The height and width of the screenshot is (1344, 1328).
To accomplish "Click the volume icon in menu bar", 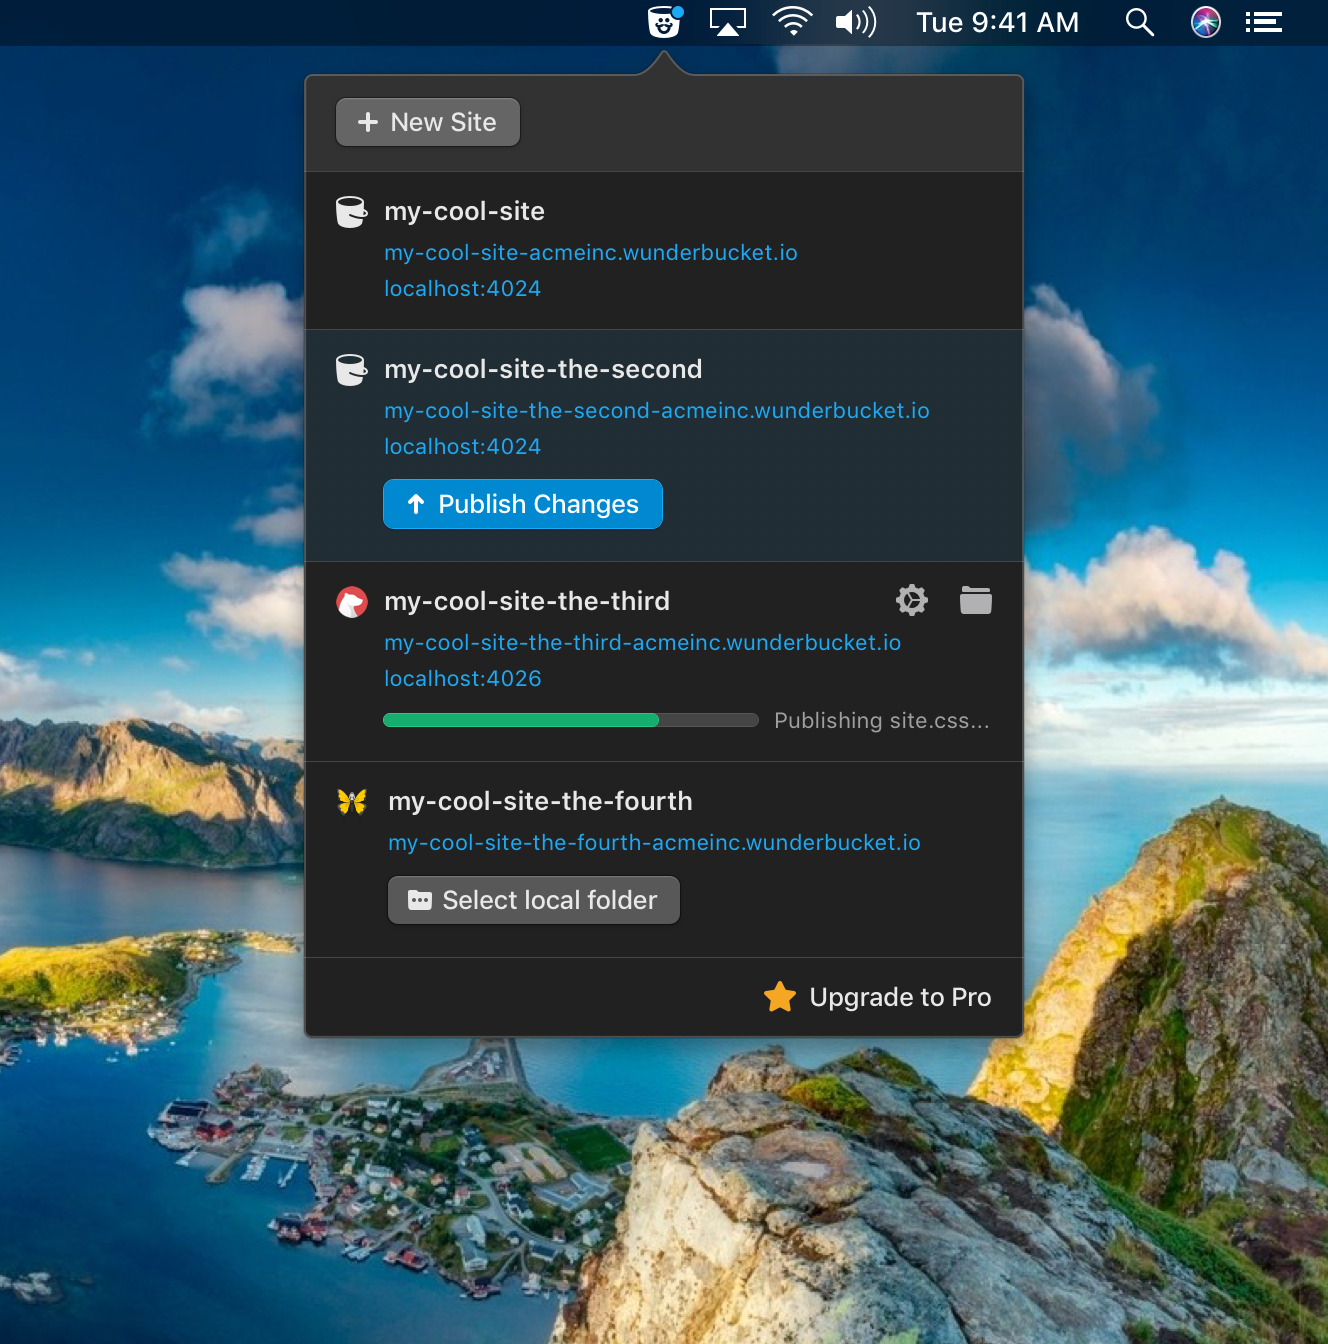I will pyautogui.click(x=855, y=22).
